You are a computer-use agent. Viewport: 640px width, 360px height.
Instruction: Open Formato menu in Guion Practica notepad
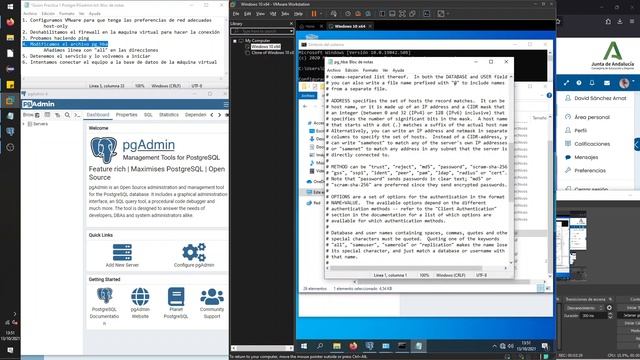coord(67,13)
